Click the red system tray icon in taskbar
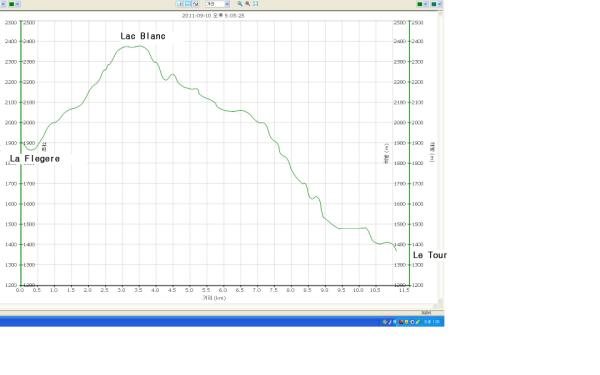Image resolution: width=600 pixels, height=375 pixels. pos(401,322)
